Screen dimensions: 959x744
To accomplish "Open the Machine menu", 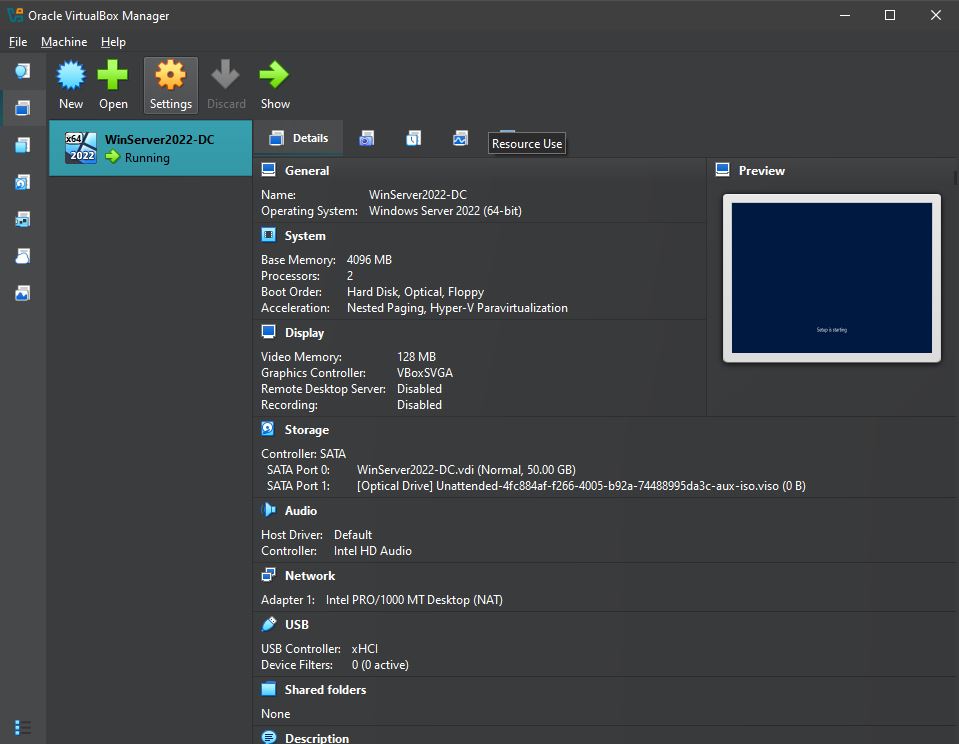I will click(64, 42).
